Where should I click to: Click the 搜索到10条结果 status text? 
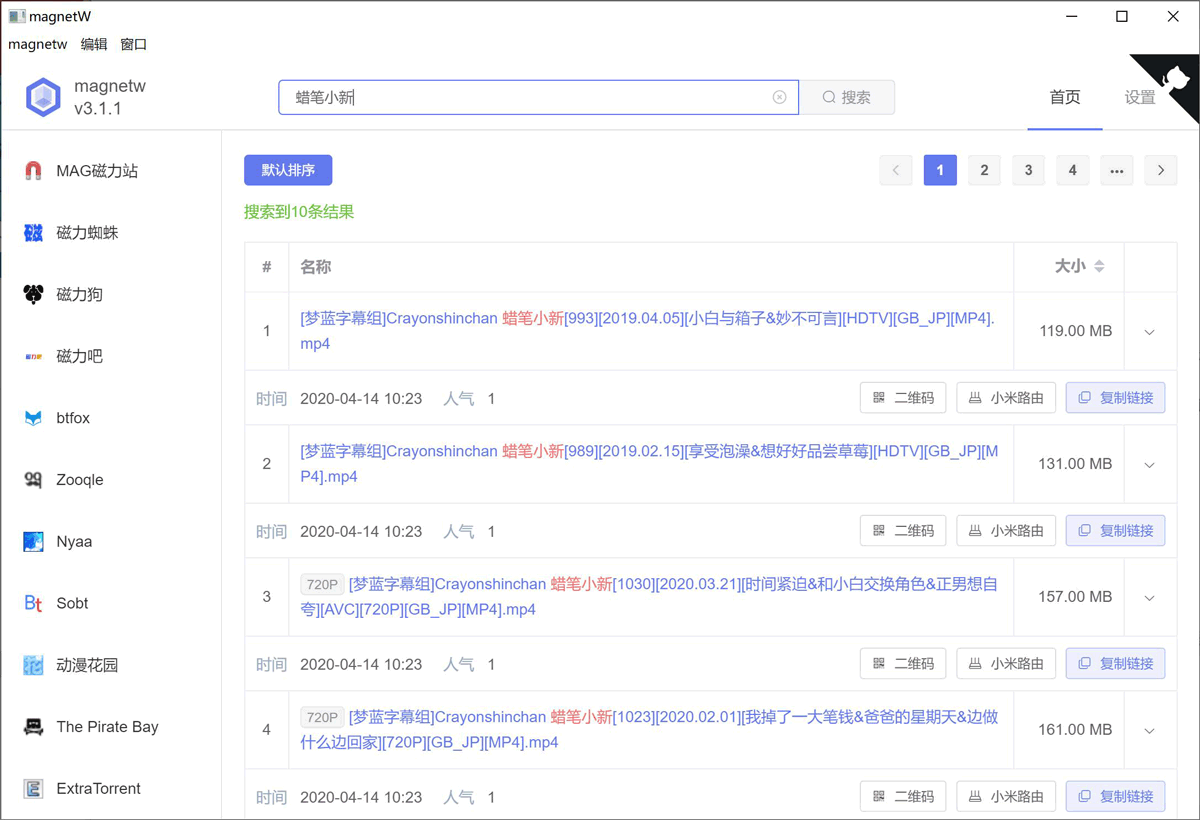pos(299,212)
